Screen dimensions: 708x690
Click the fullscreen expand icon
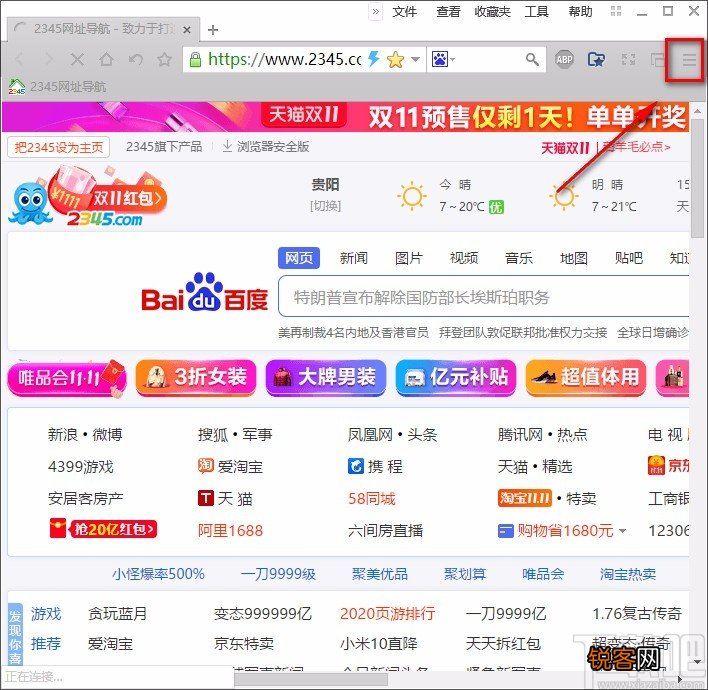628,59
